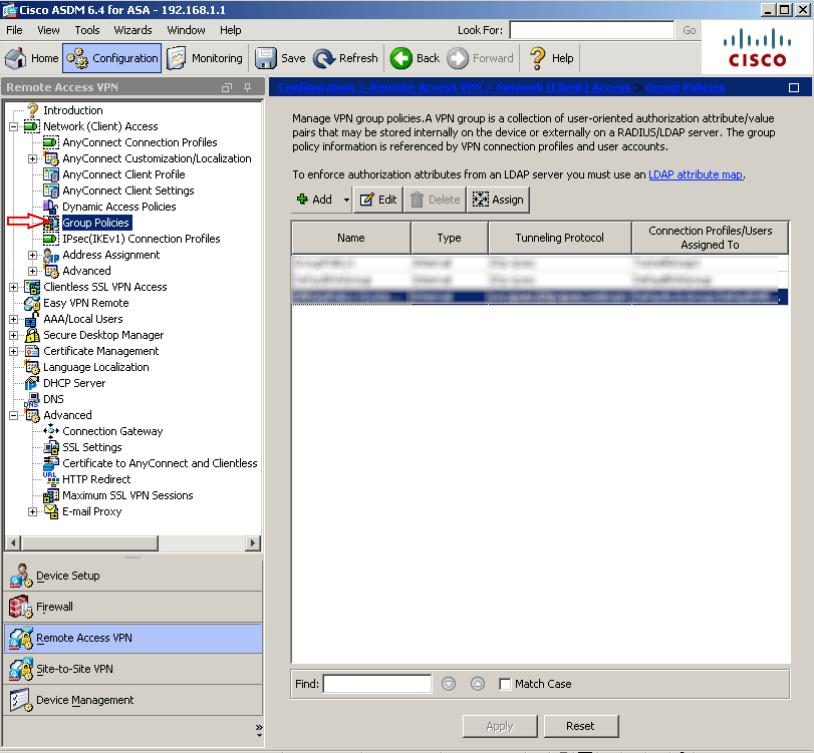Click the SSL Settings icon
This screenshot has width=814, height=753.
(x=51, y=447)
